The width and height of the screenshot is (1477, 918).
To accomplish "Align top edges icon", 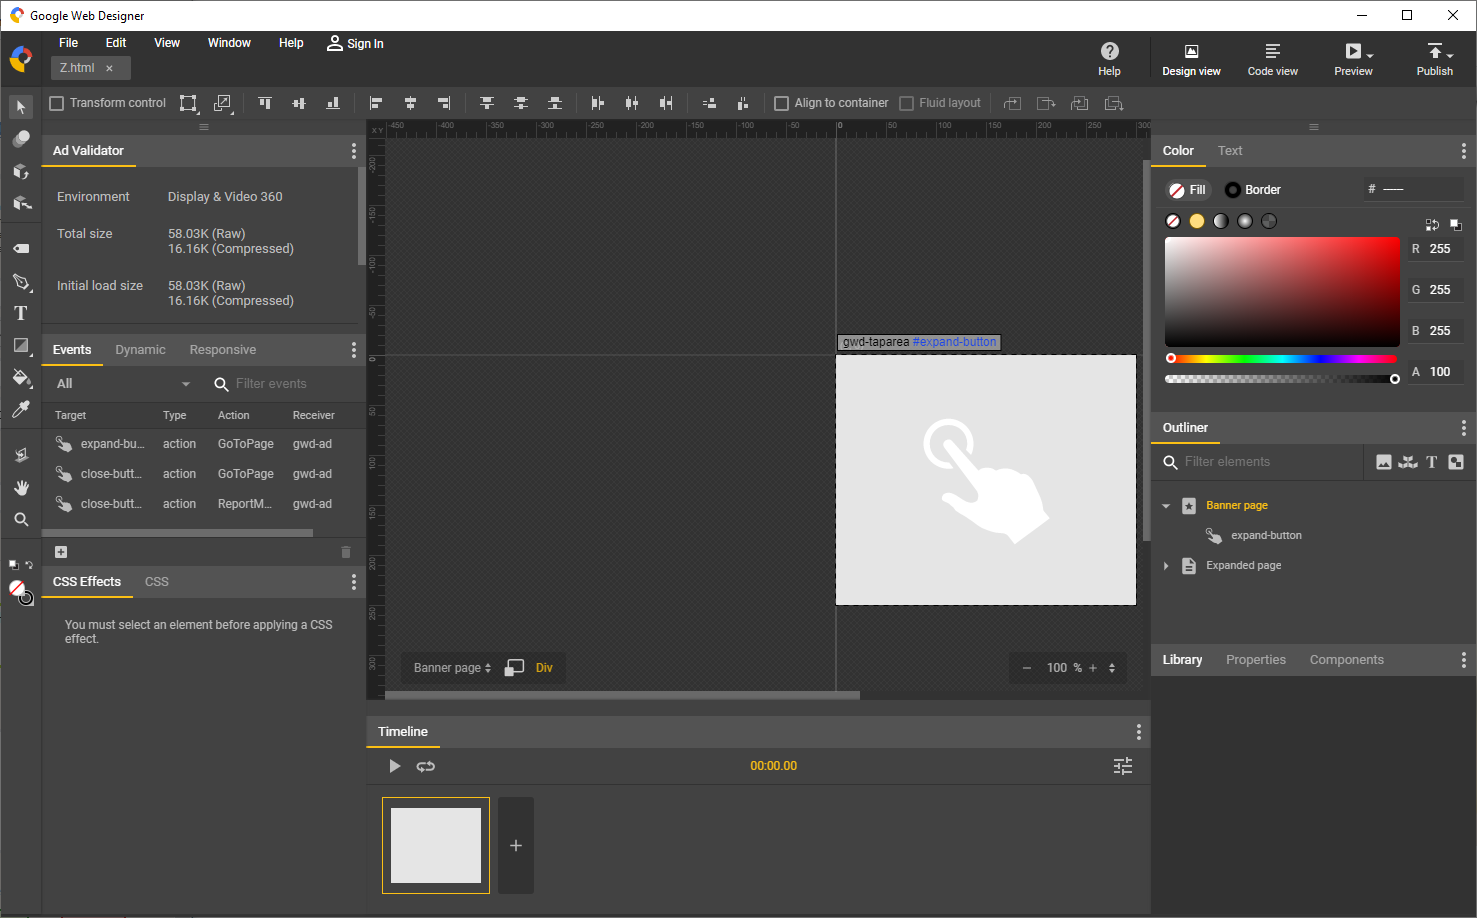I will point(265,103).
